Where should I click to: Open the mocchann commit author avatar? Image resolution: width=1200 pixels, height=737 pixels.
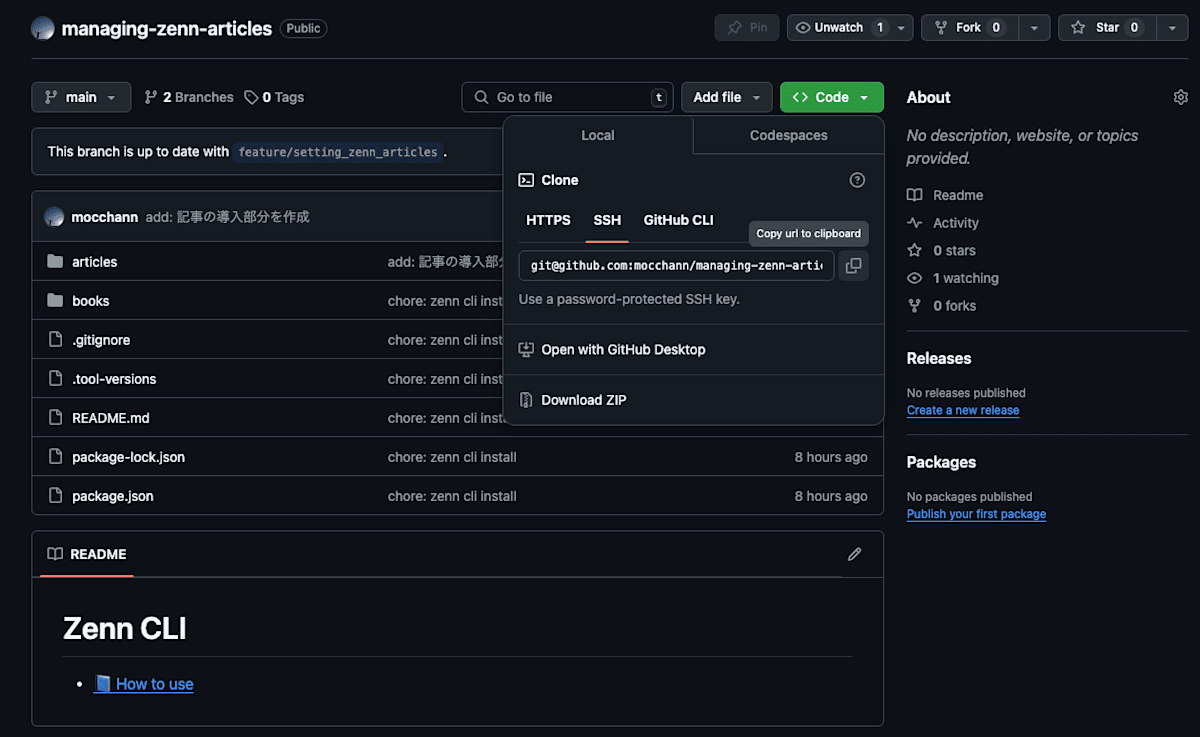tap(54, 216)
